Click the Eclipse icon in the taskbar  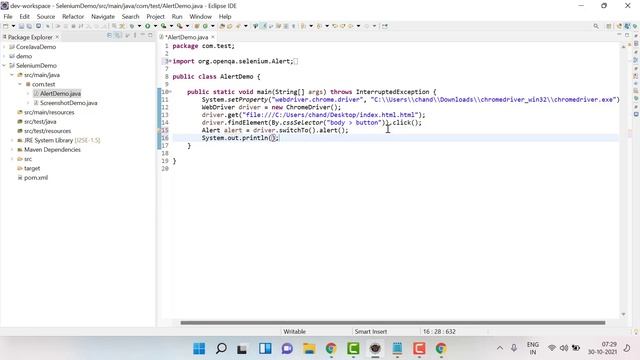click(375, 349)
